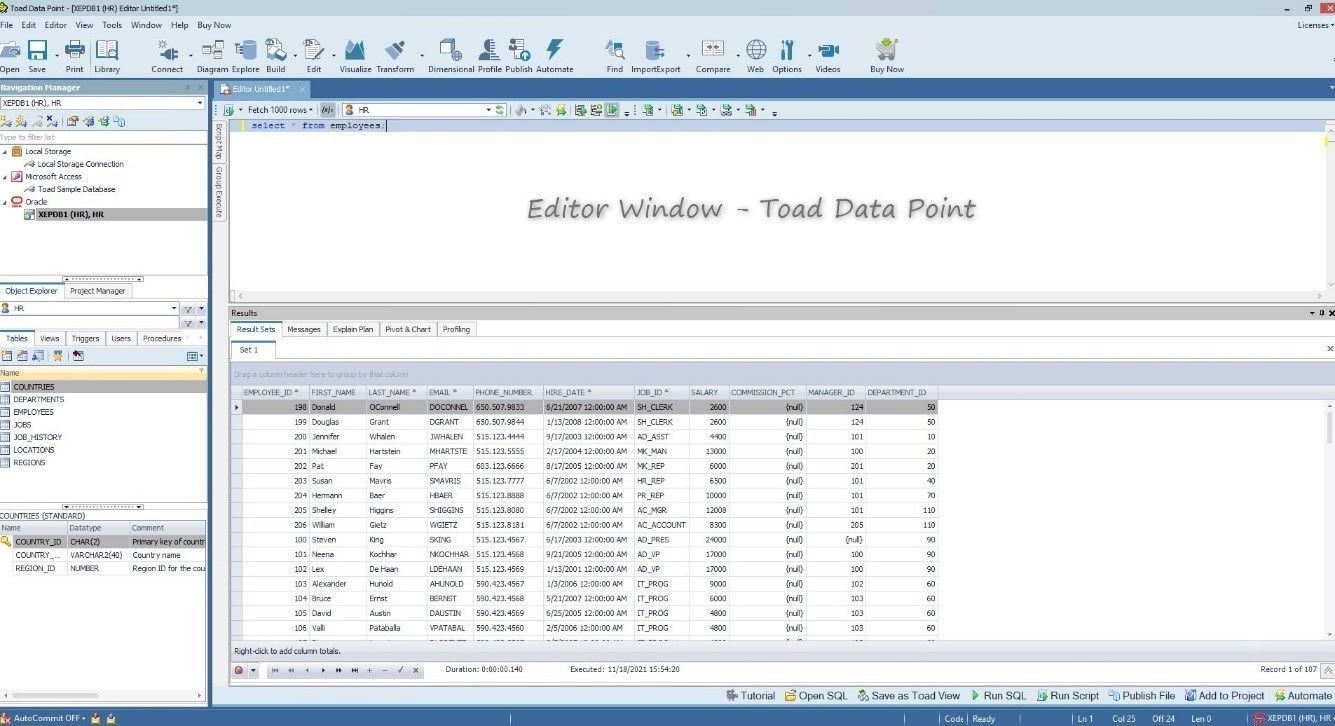
Task: Open dropdown arrow next to Connect
Action: pos(191,54)
